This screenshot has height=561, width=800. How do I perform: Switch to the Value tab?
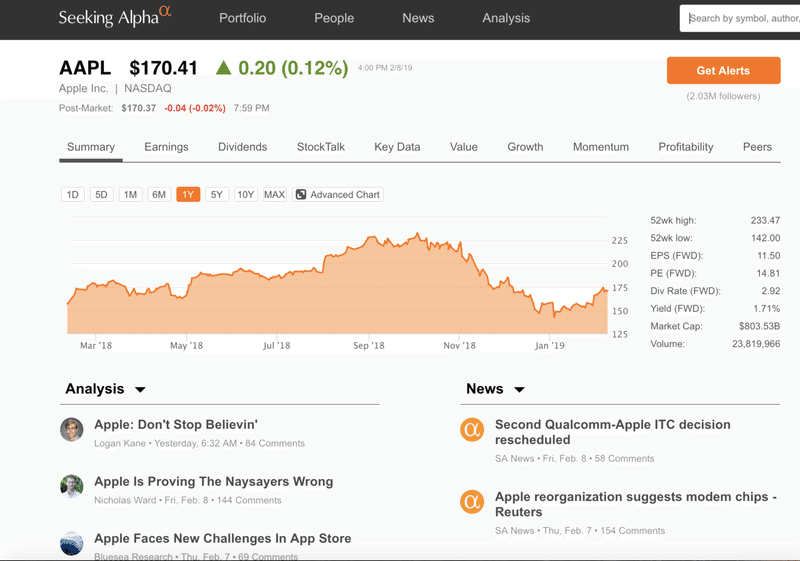coord(463,147)
